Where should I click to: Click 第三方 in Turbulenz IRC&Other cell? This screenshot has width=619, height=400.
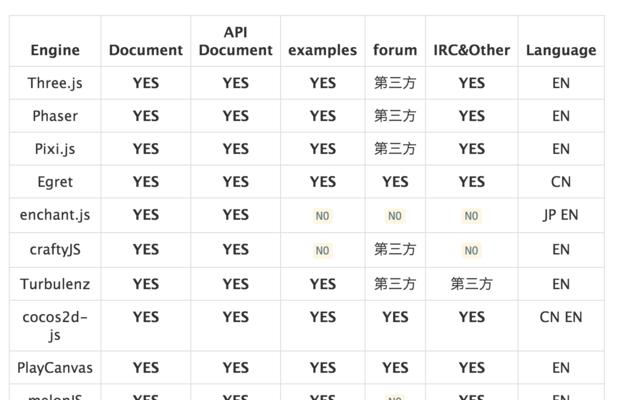pyautogui.click(x=472, y=284)
